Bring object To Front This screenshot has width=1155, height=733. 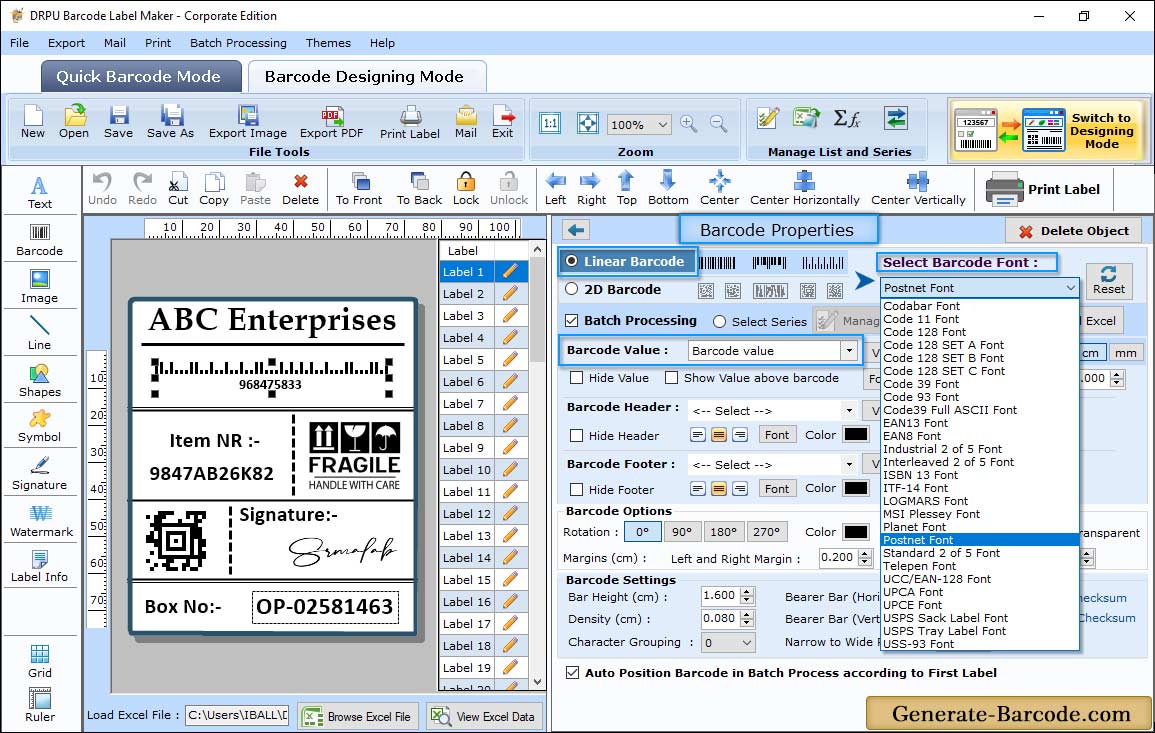coord(359,189)
